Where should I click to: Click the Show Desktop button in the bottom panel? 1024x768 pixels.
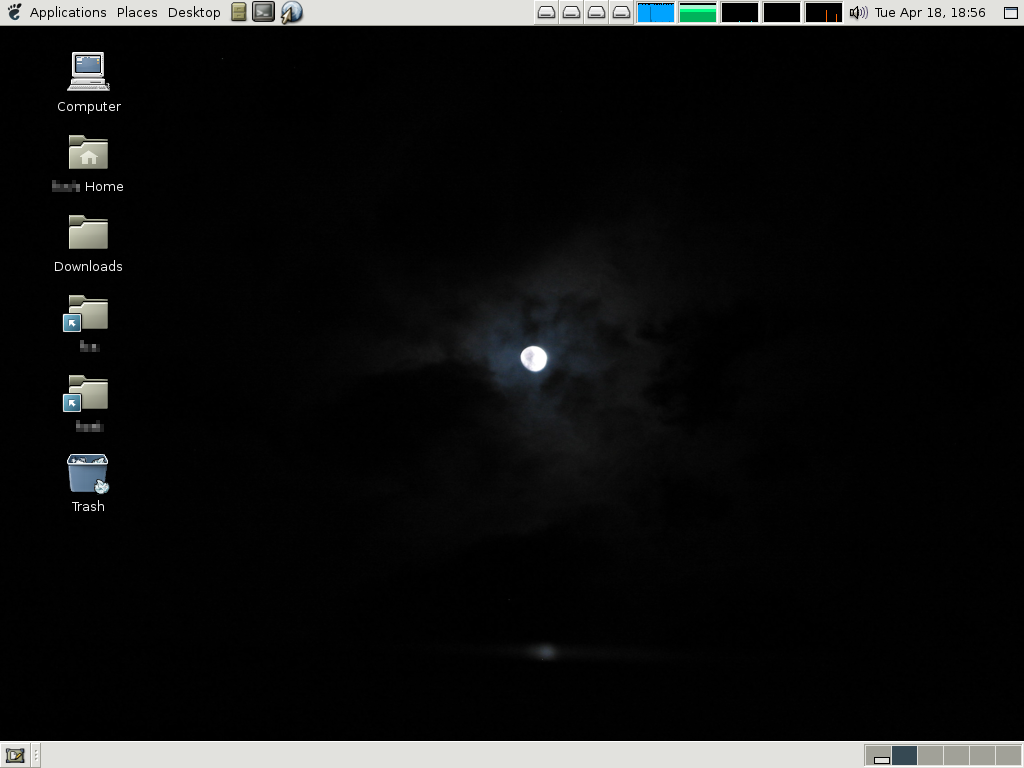(x=14, y=755)
